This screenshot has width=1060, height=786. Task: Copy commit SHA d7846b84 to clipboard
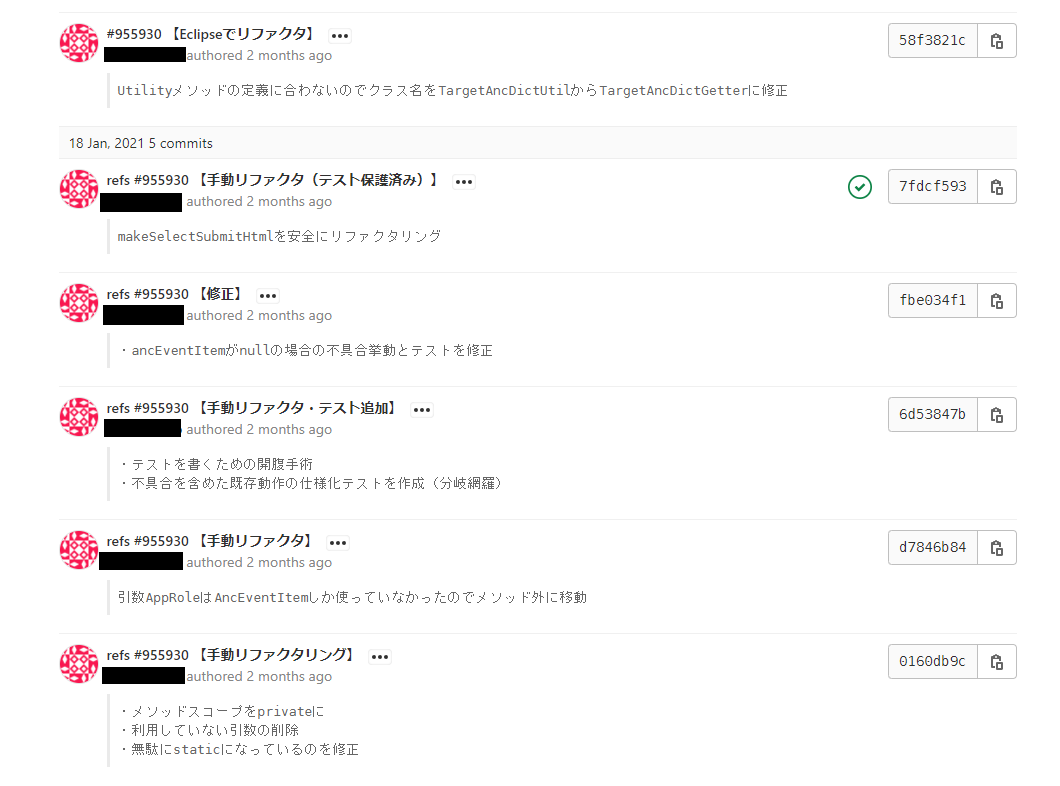996,547
